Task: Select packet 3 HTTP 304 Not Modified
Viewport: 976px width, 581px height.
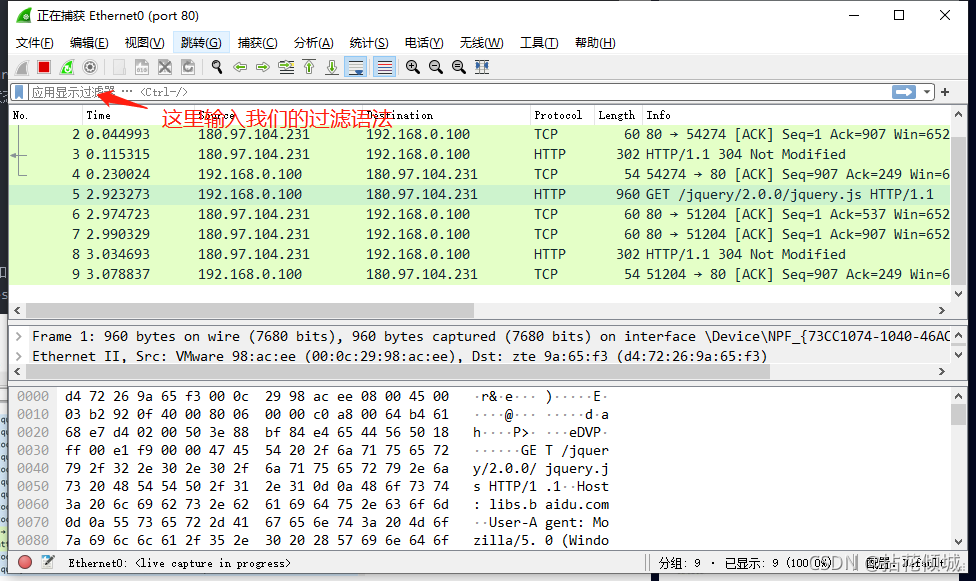Action: 480,154
